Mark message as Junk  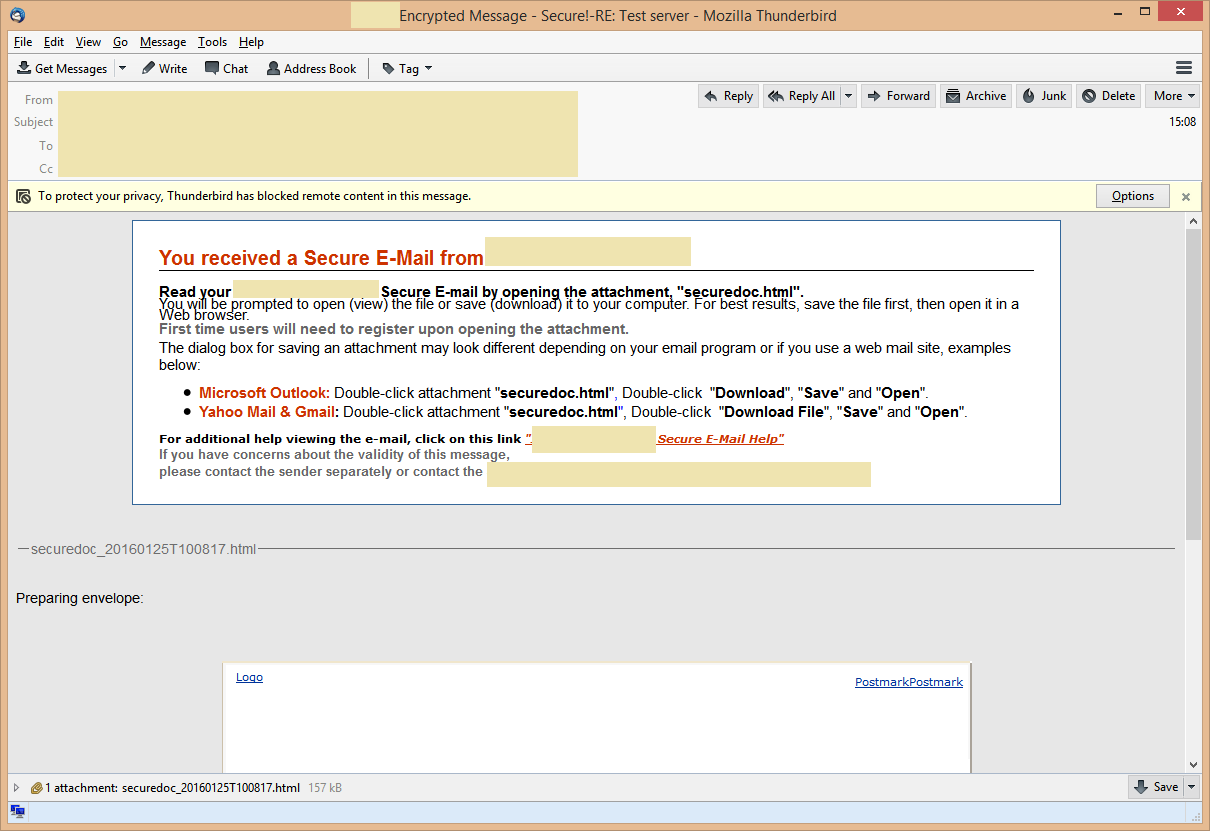tap(1044, 96)
